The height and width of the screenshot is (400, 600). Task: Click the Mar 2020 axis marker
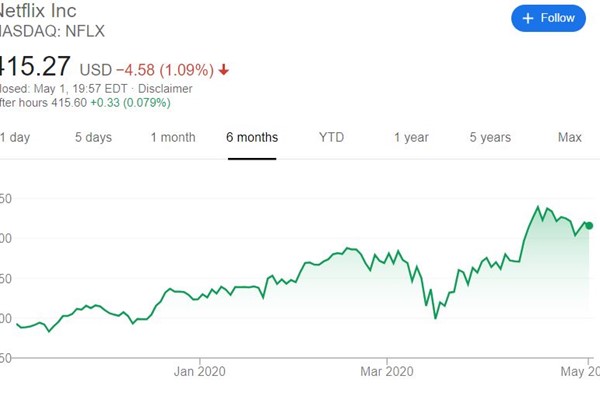[x=387, y=371]
